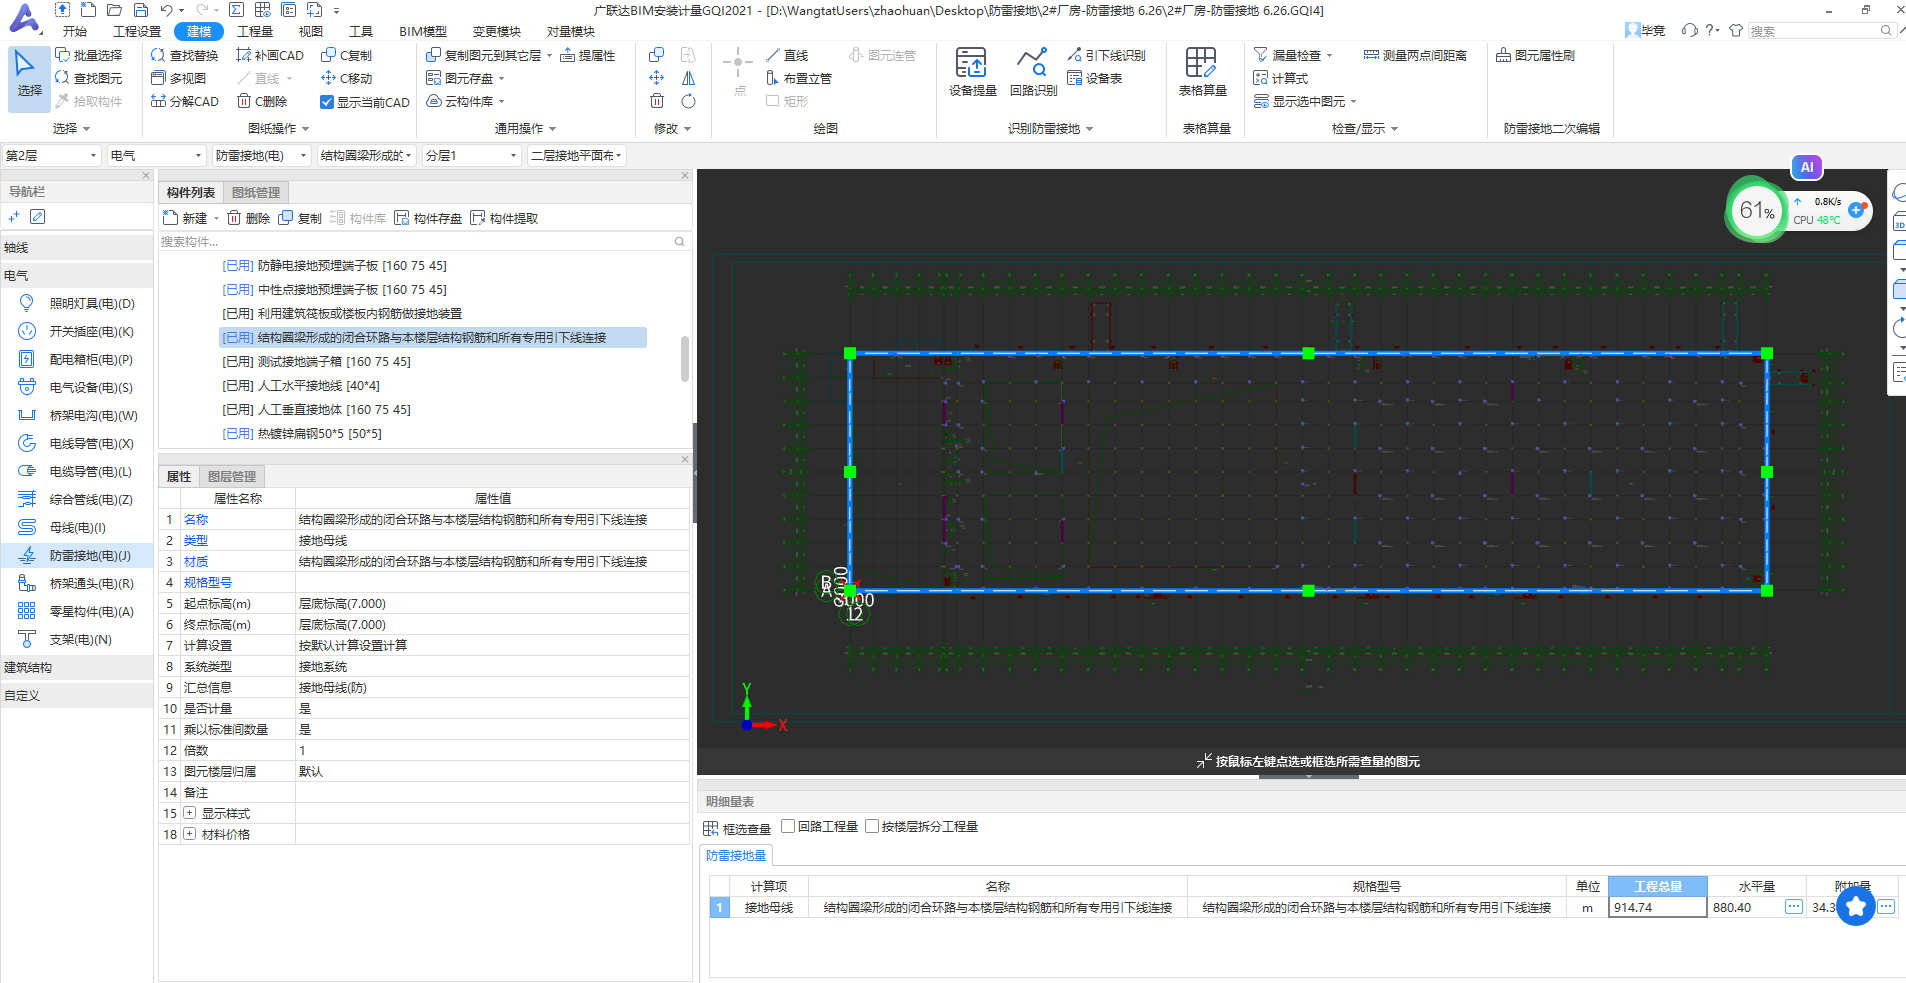Open the 电气 discipline dropdown
Viewport: 1906px width, 983px height.
click(x=156, y=155)
